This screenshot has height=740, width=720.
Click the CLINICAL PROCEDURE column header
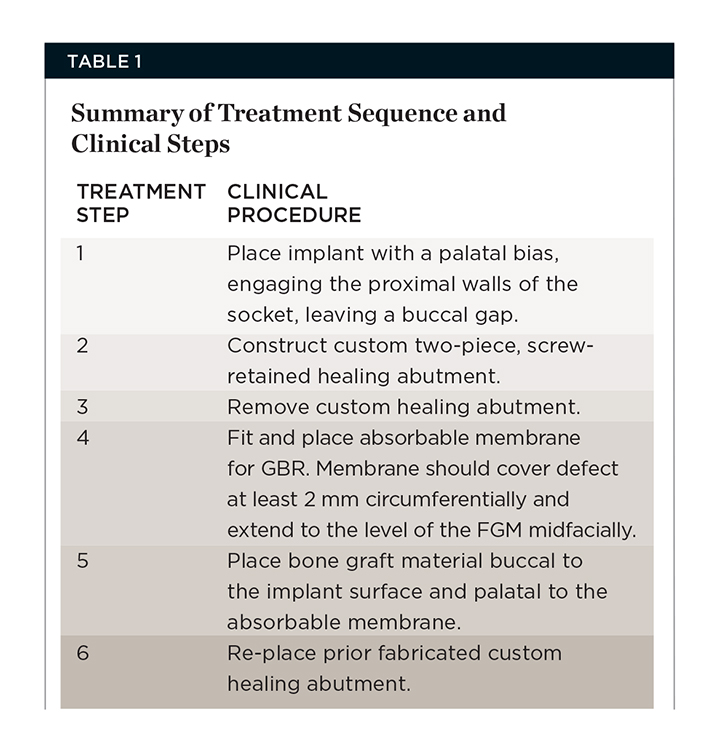294,202
